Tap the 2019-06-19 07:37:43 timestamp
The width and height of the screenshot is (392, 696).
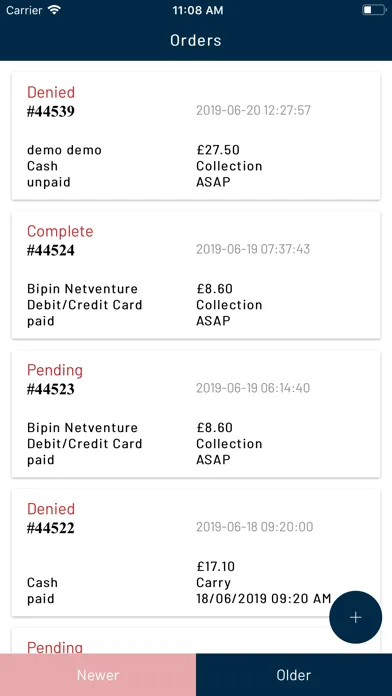(x=253, y=249)
